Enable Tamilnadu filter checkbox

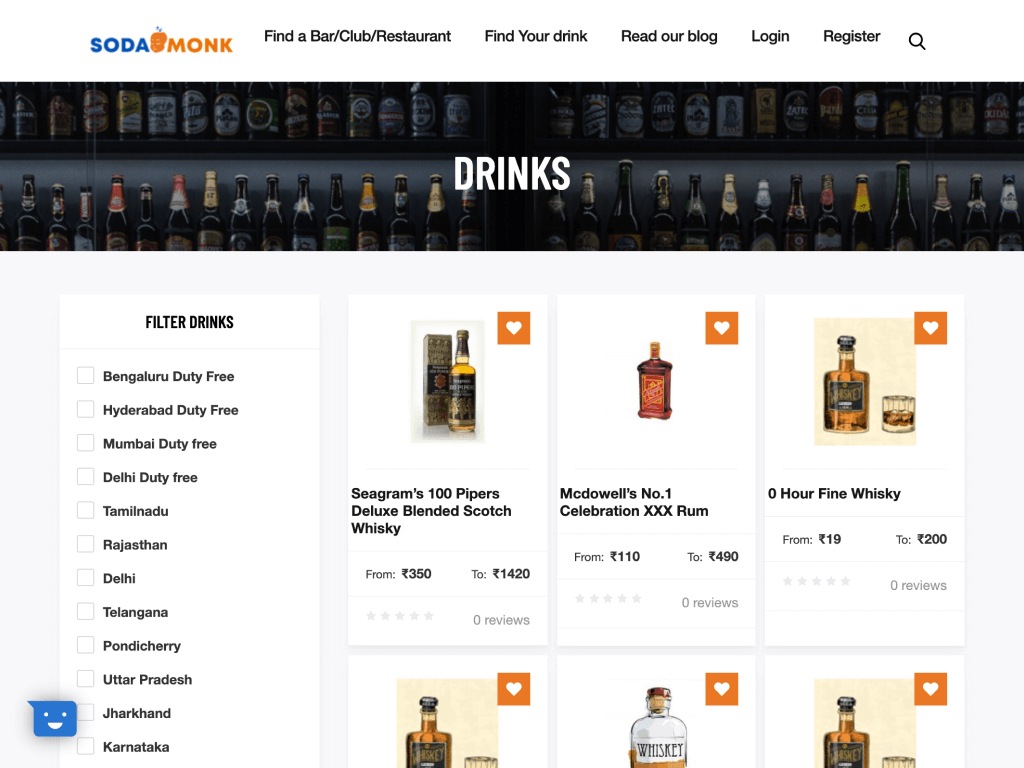[x=86, y=510]
